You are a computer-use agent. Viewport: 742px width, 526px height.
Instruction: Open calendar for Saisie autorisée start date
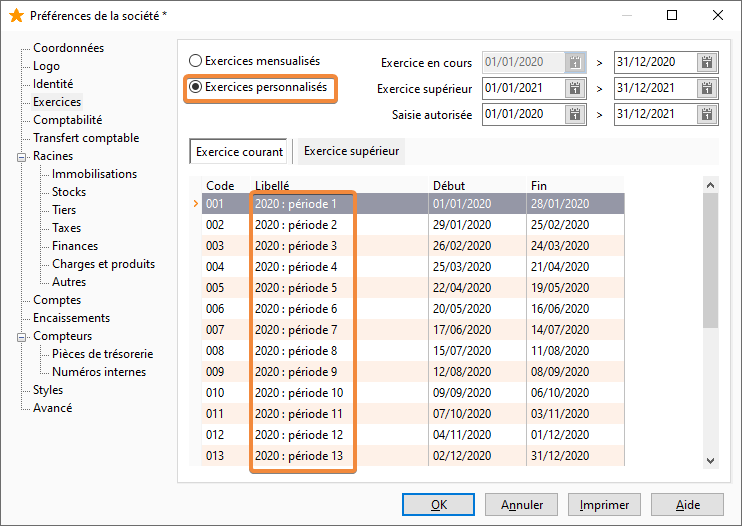pos(574,114)
